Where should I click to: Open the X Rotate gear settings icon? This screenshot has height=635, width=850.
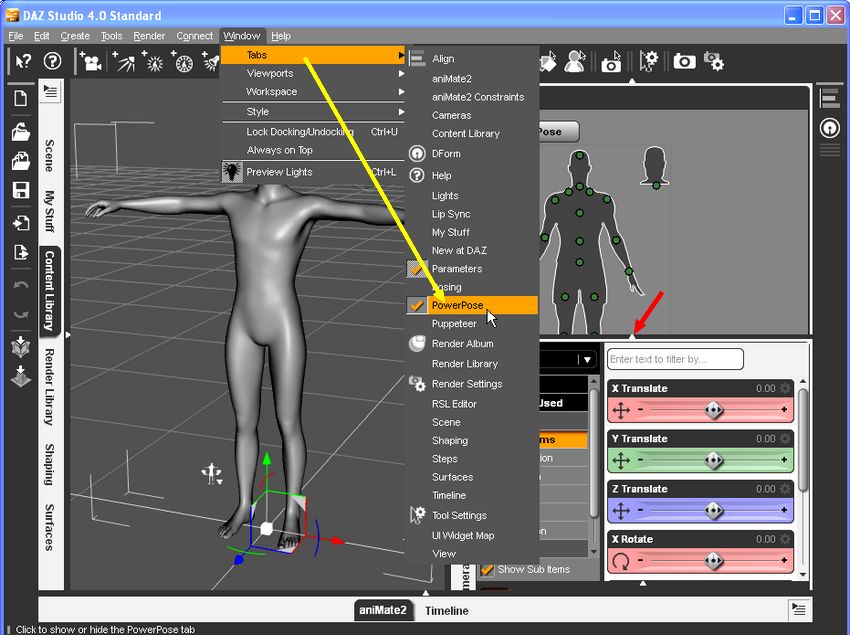point(785,539)
